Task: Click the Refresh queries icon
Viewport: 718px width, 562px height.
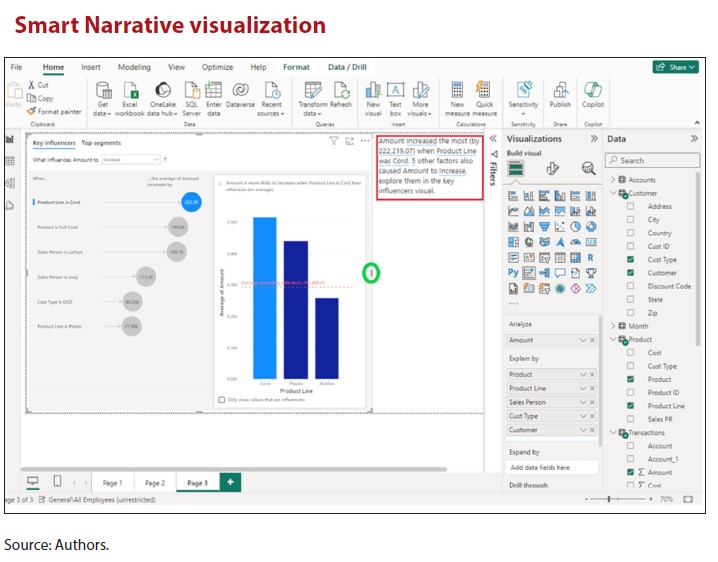Action: click(x=341, y=93)
